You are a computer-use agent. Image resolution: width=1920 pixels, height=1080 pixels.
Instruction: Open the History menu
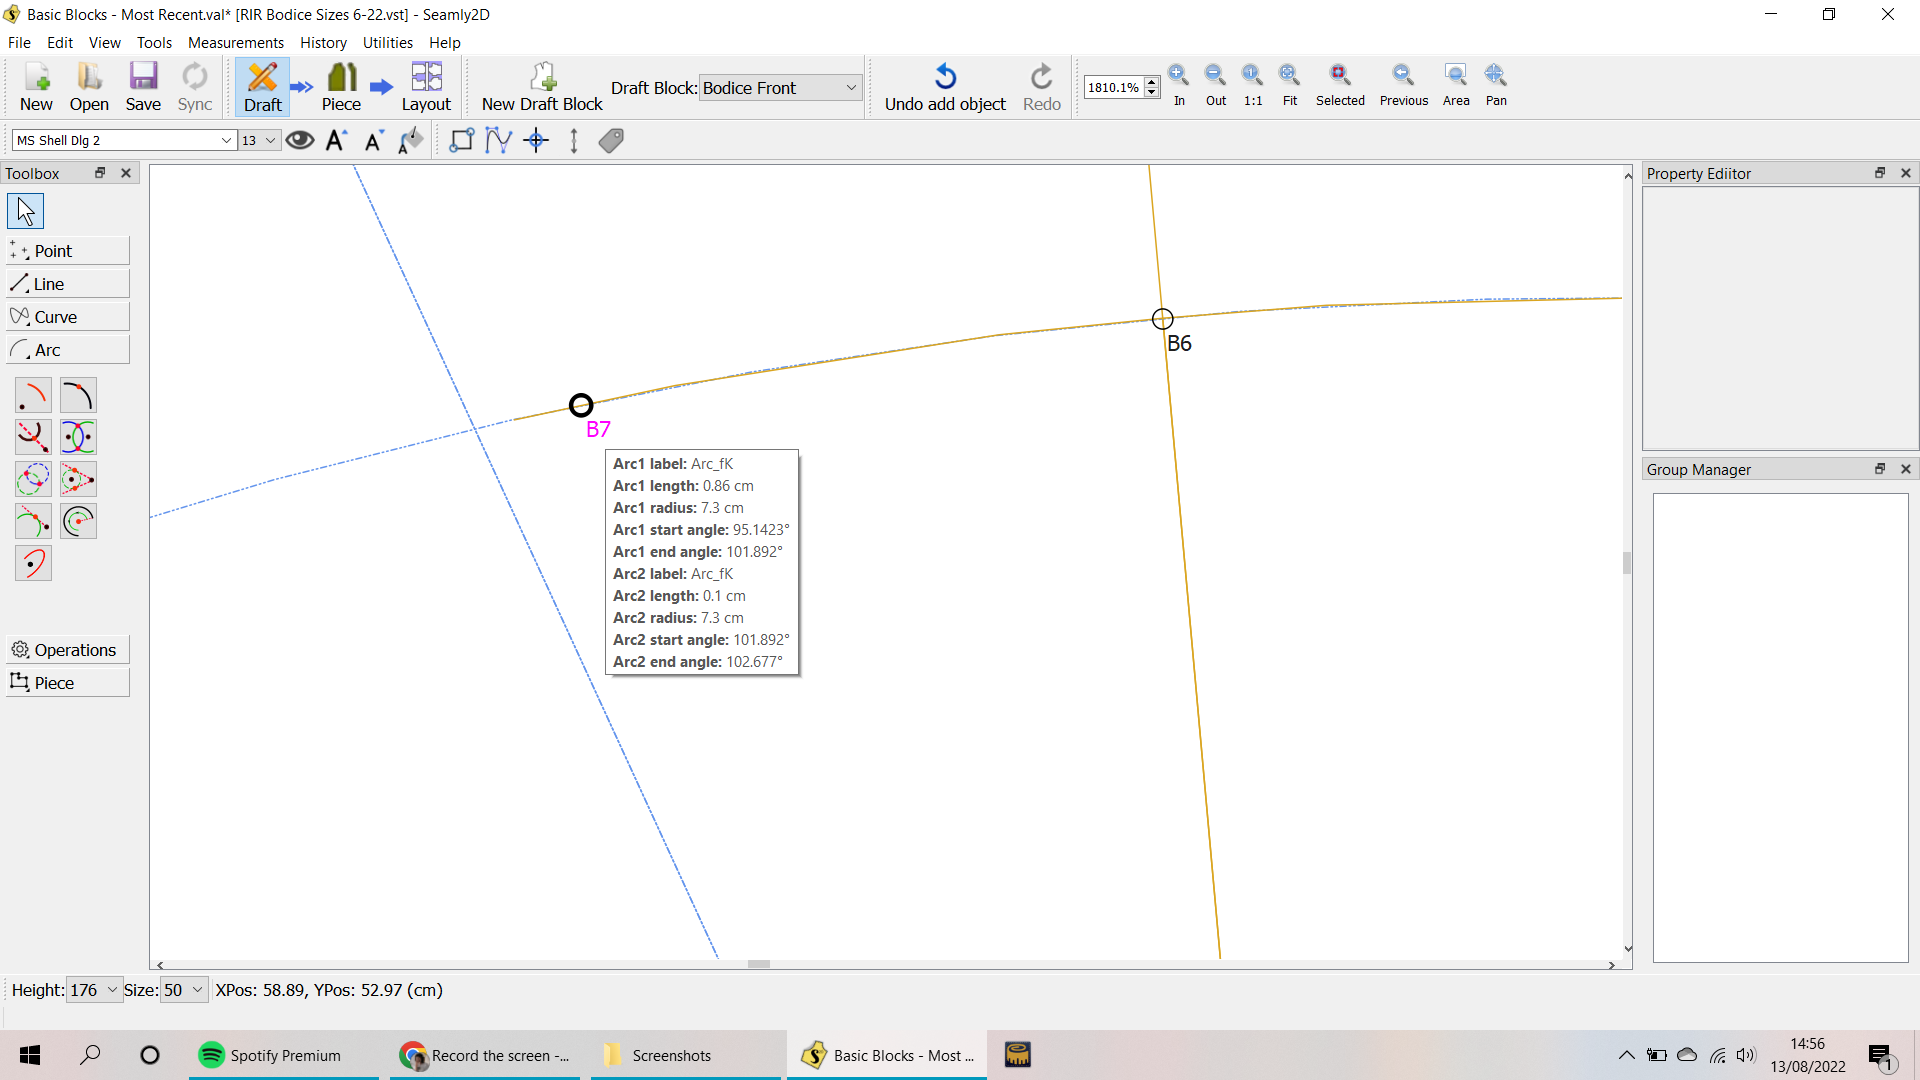click(x=323, y=43)
